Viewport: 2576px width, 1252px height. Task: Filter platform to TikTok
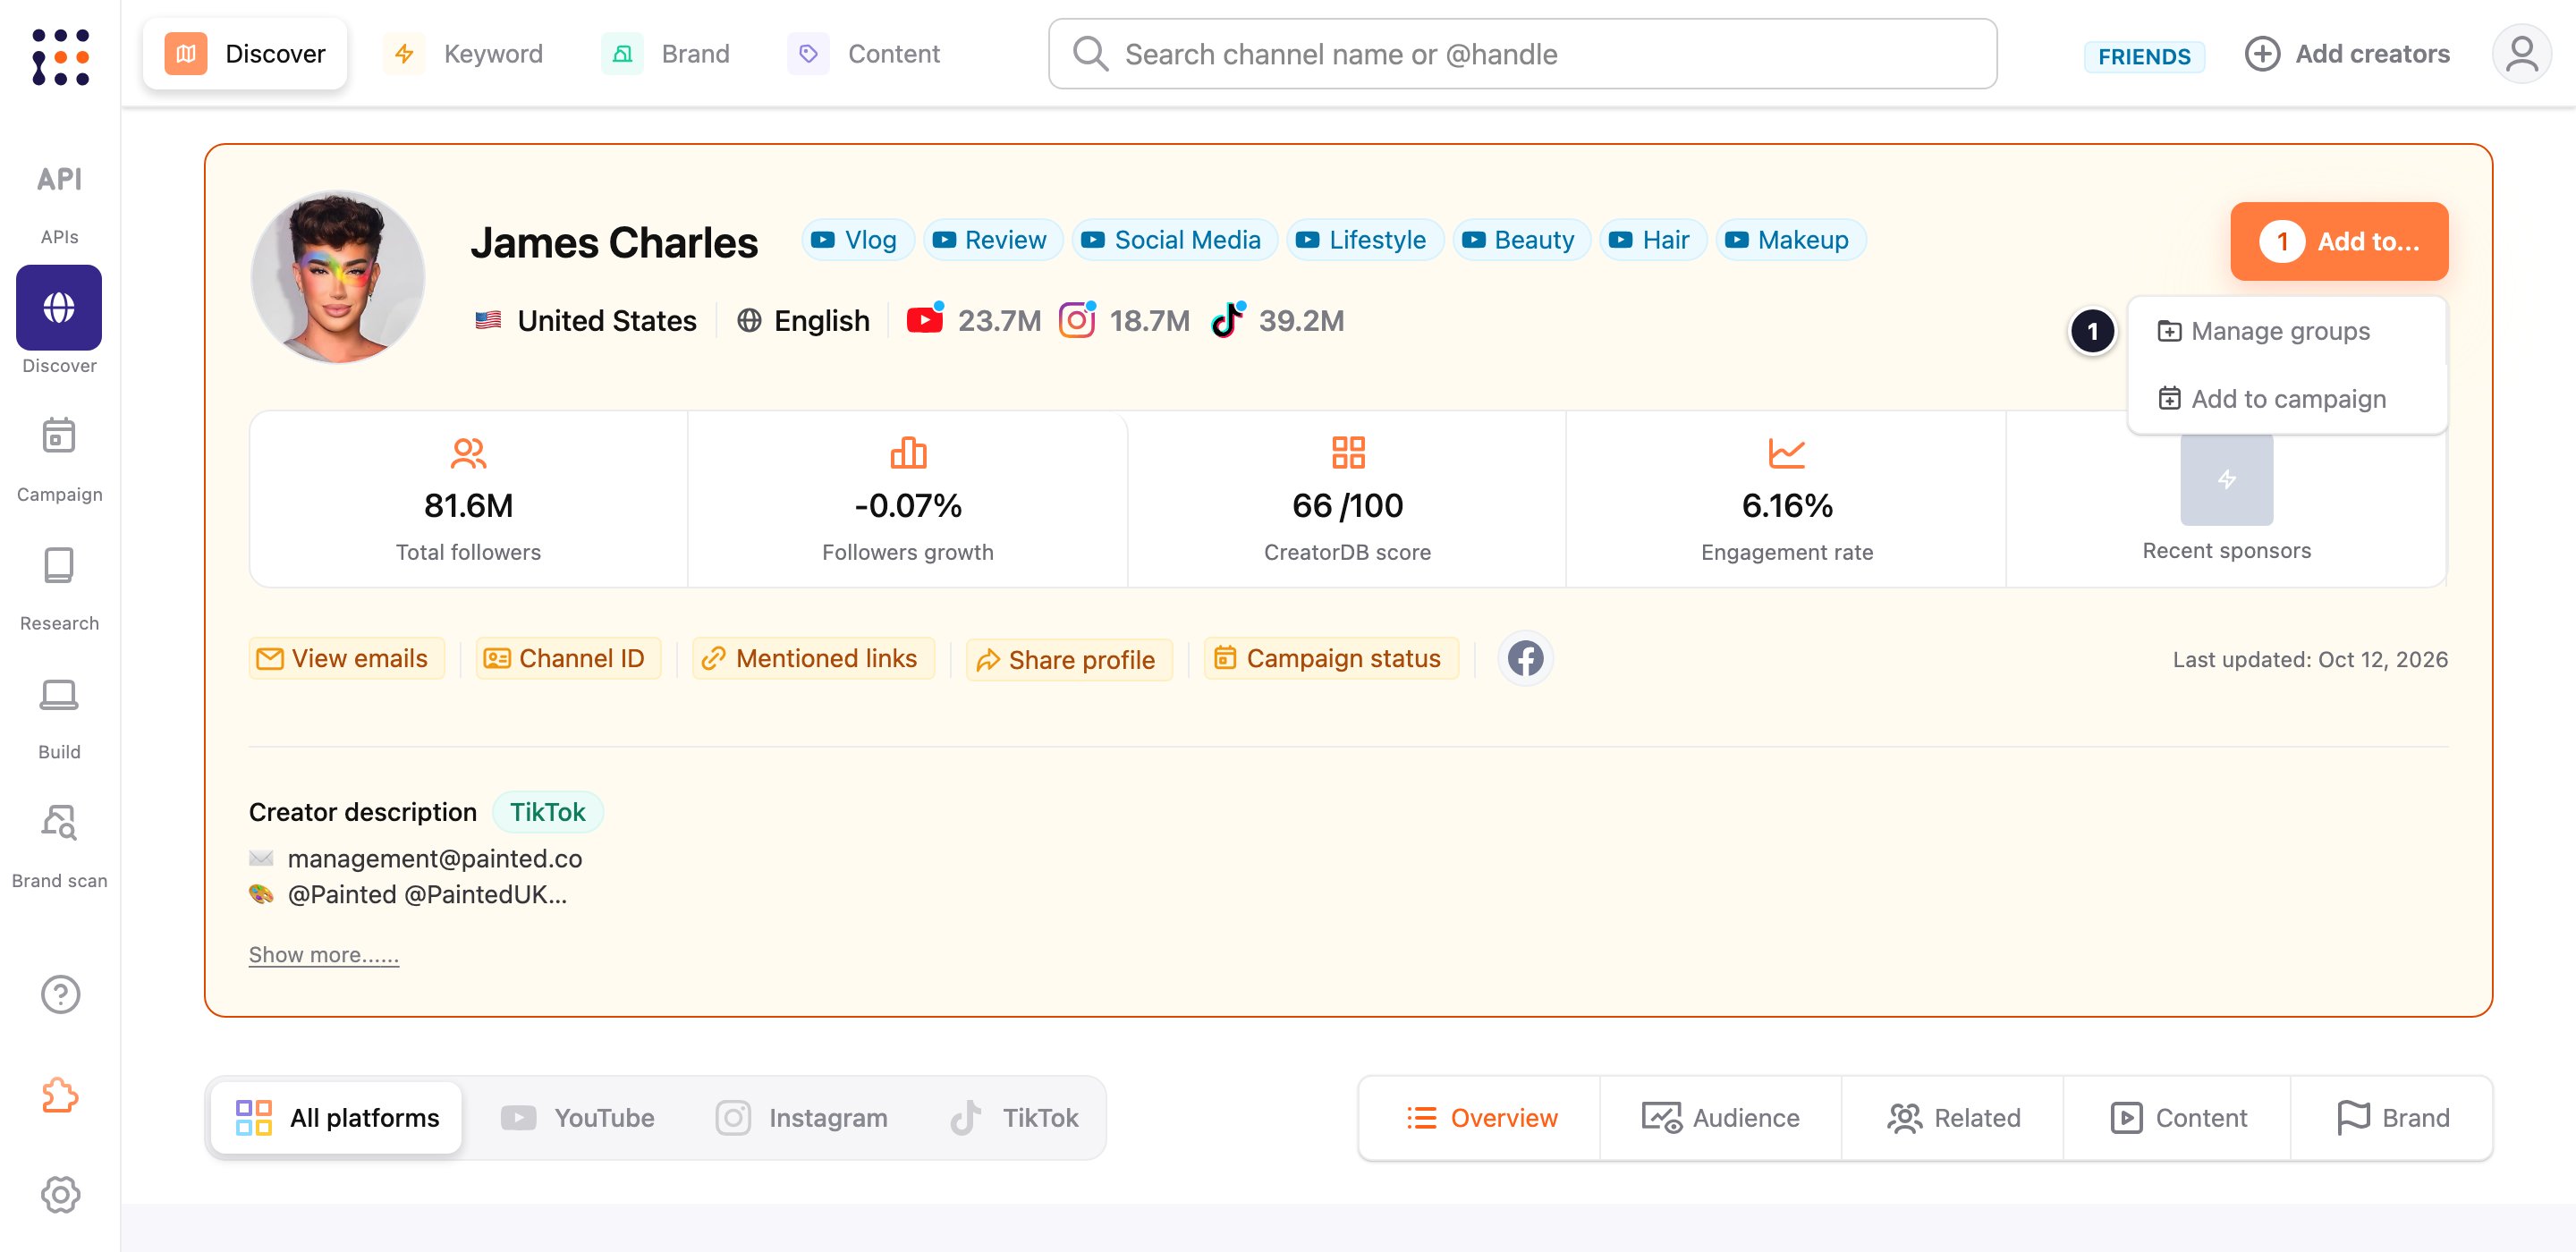[1014, 1117]
